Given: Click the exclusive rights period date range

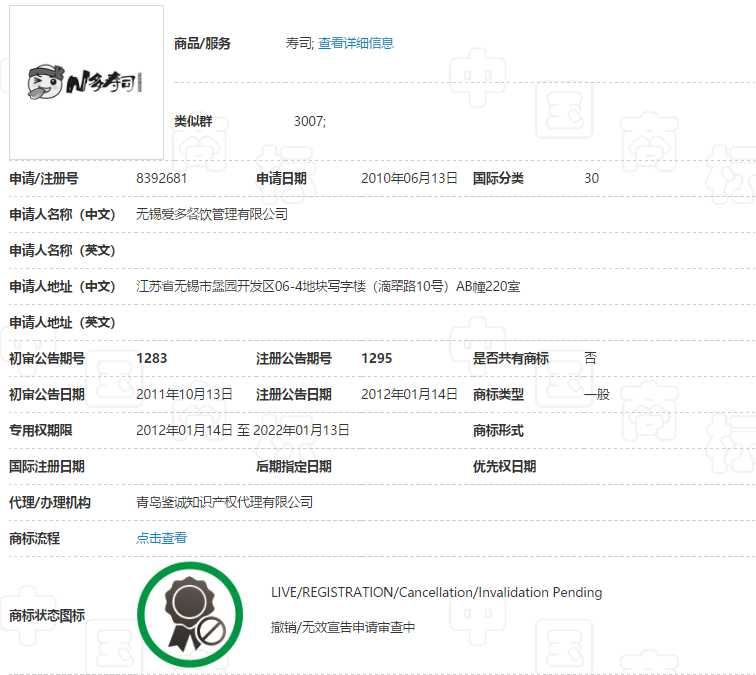Looking at the screenshot, I should click(243, 430).
